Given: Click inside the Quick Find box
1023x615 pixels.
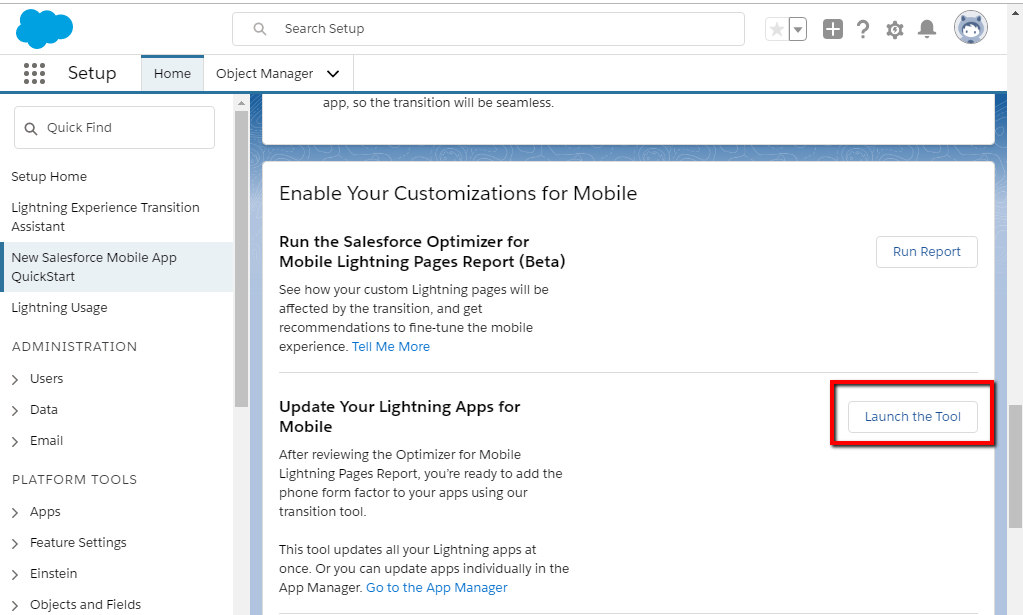Looking at the screenshot, I should (113, 127).
